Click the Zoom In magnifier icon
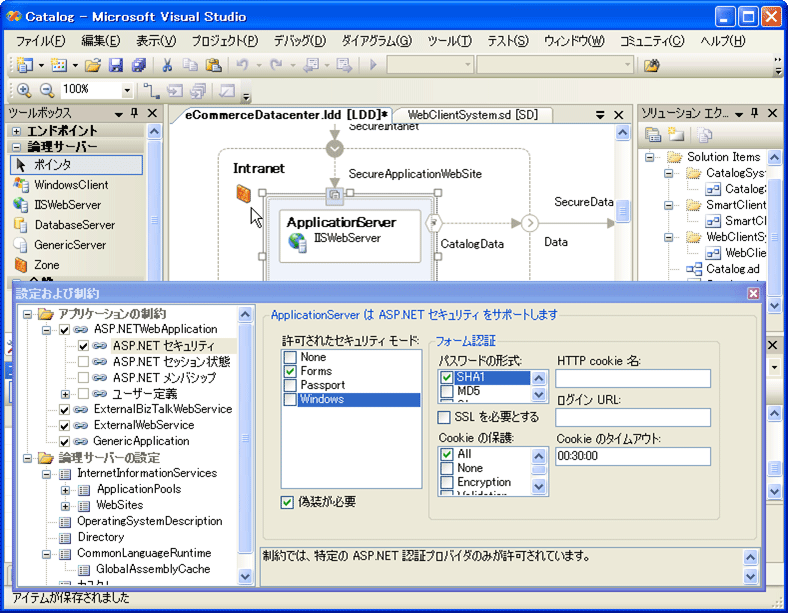The image size is (788, 613). pos(24,90)
